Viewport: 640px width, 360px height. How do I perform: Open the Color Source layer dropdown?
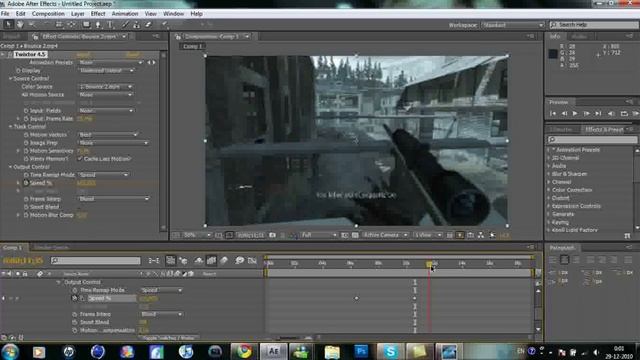106,87
